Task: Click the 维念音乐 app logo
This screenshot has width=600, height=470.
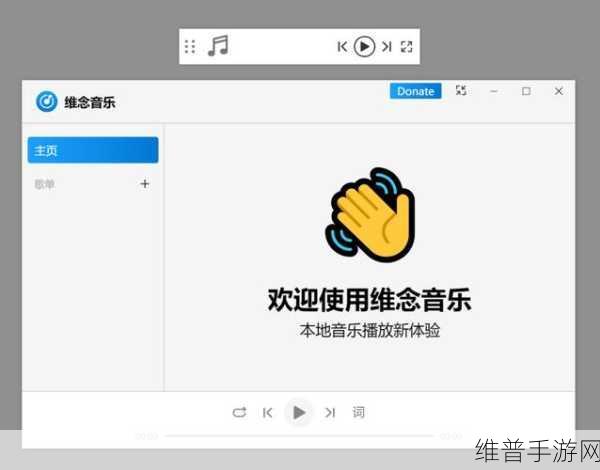Action: tap(47, 102)
